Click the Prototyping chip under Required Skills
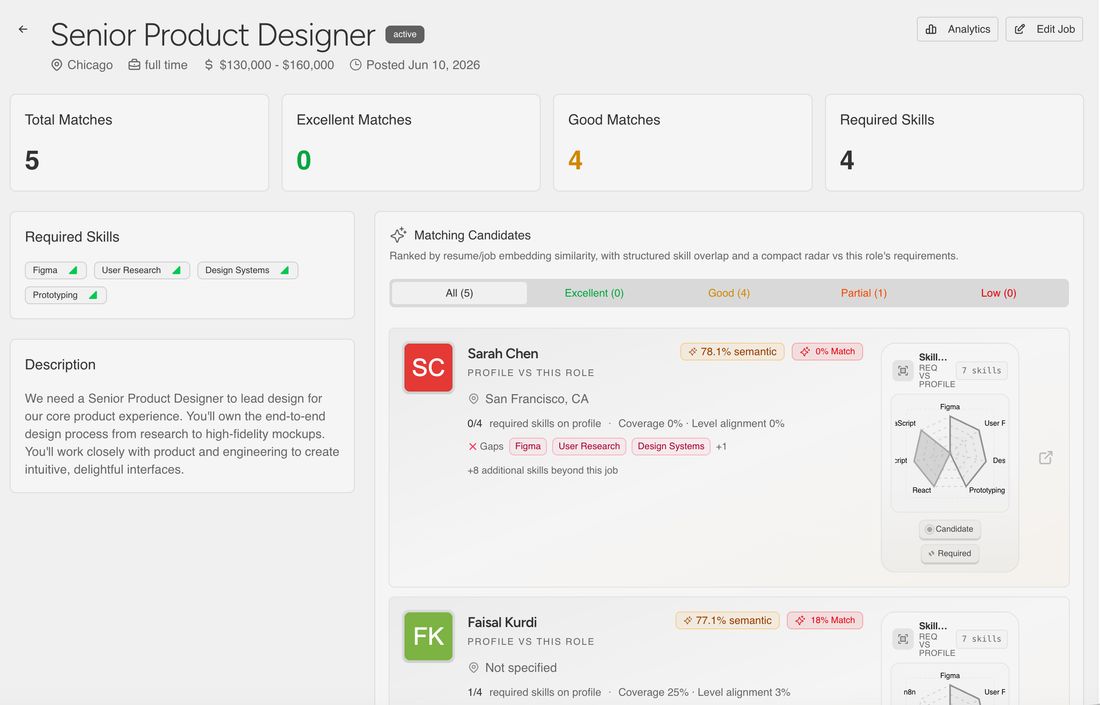Viewport: 1100px width, 705px height. (65, 295)
